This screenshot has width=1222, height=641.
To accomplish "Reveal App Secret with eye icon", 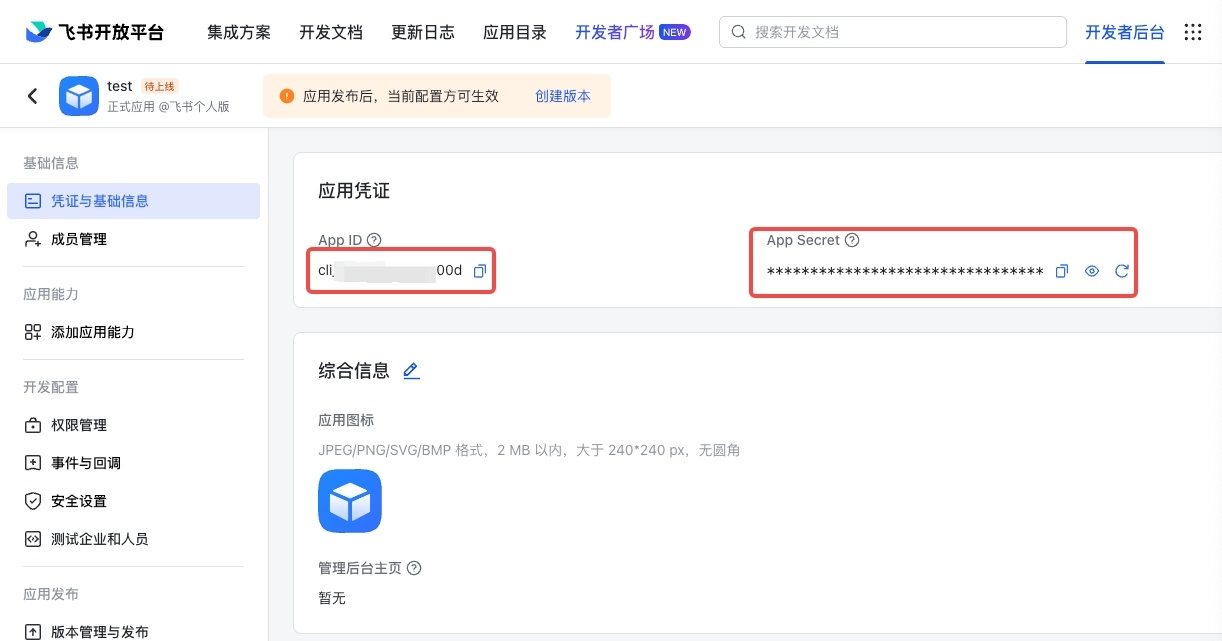I will point(1092,271).
